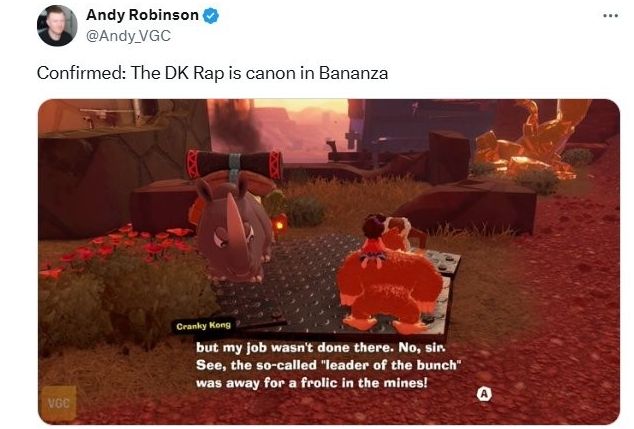Image resolution: width=634 pixels, height=429 pixels.
Task: Click the glowing lantern beside the rhino
Action: pyautogui.click(x=279, y=224)
